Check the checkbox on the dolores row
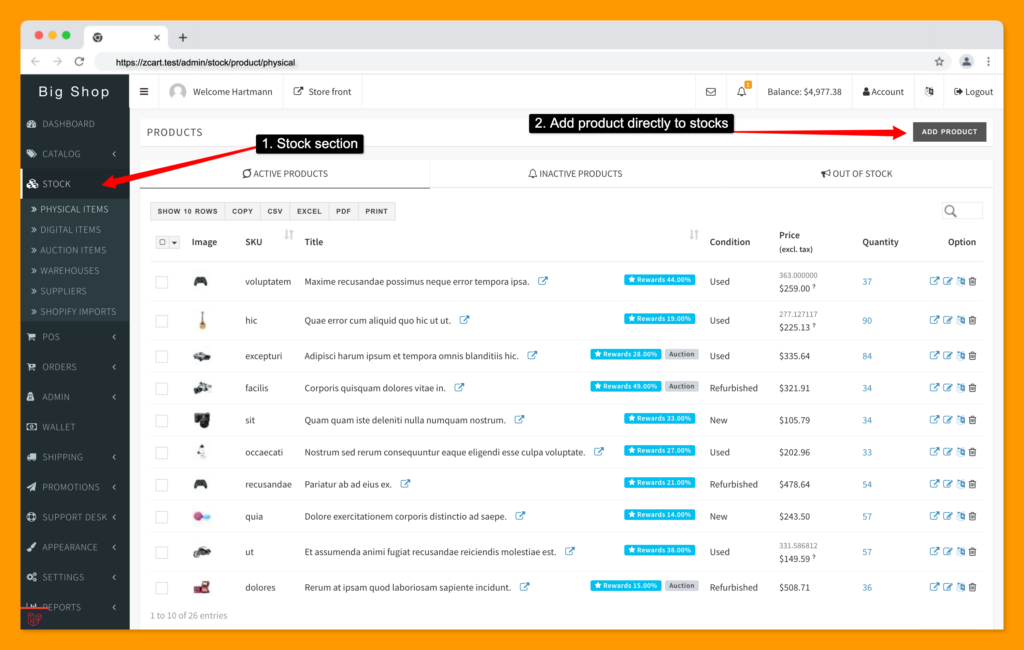The height and width of the screenshot is (650, 1024). (x=160, y=587)
